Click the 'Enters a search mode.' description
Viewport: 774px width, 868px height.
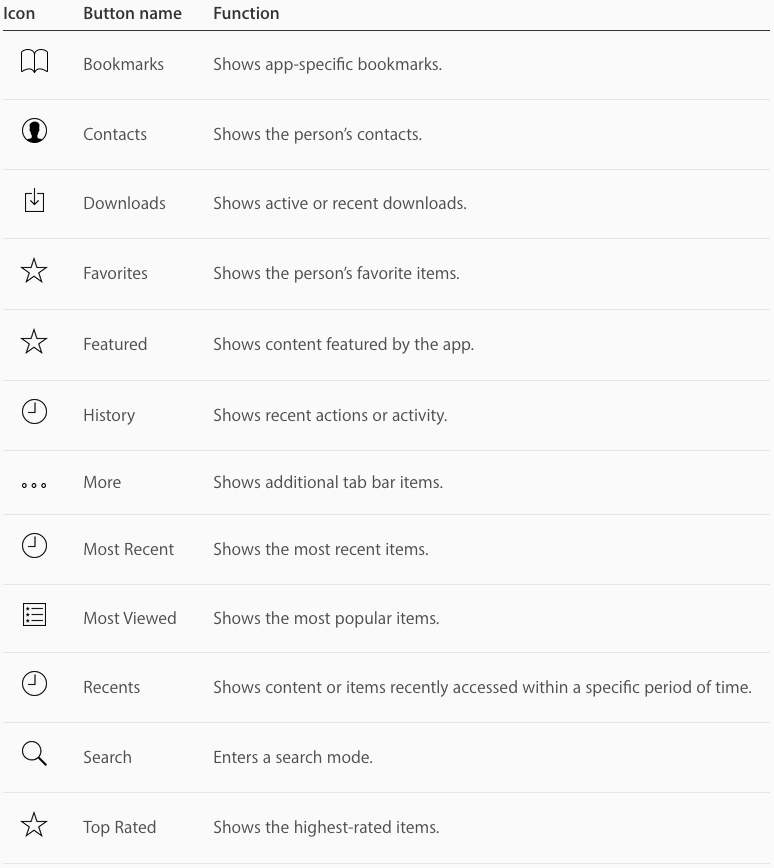click(x=293, y=757)
